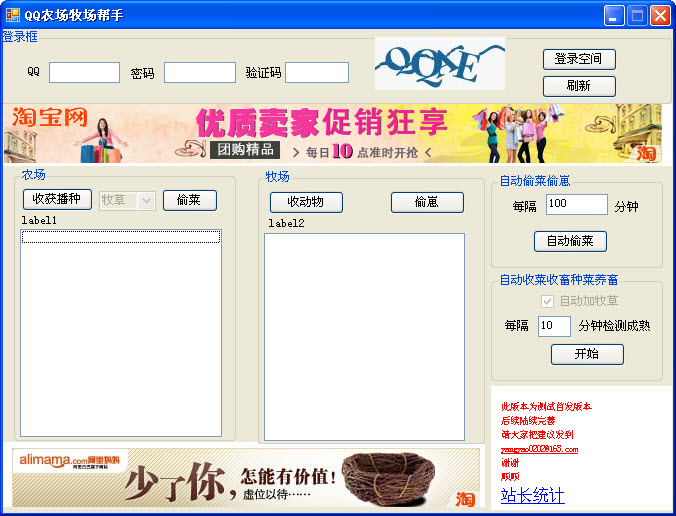Click the QQ number input field

coord(84,72)
